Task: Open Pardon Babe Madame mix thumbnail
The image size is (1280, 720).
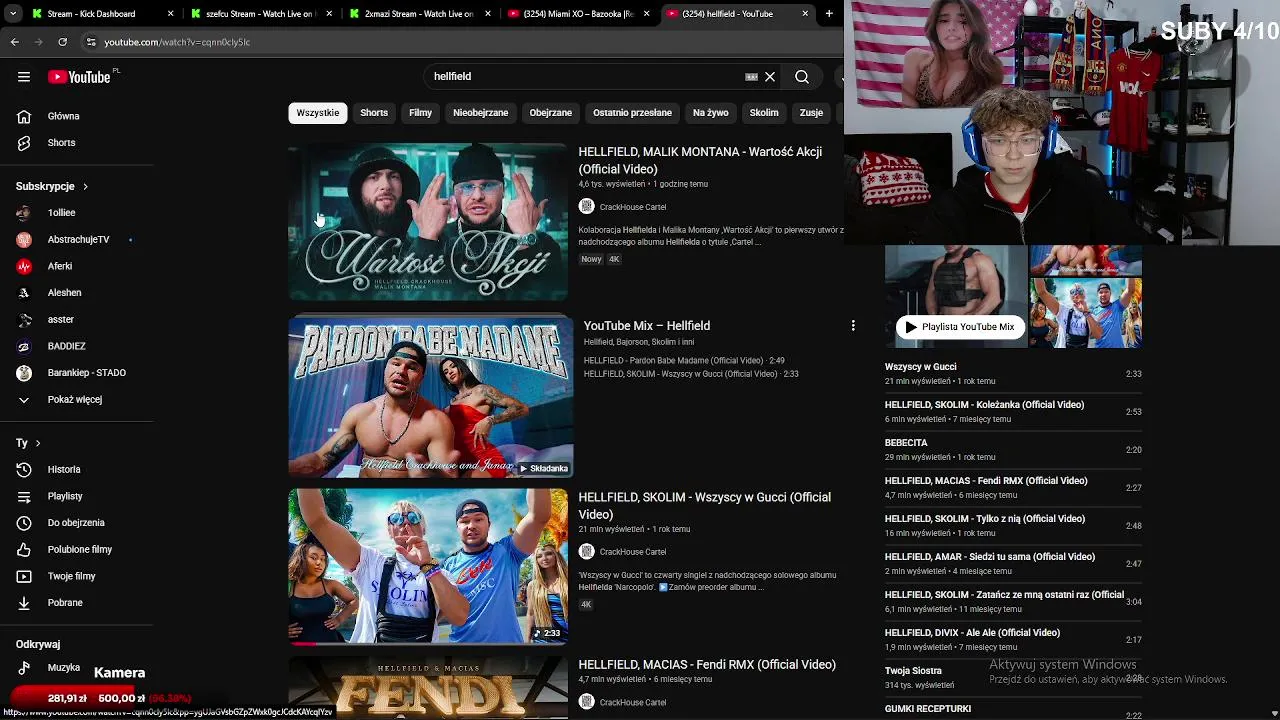Action: 430,397
